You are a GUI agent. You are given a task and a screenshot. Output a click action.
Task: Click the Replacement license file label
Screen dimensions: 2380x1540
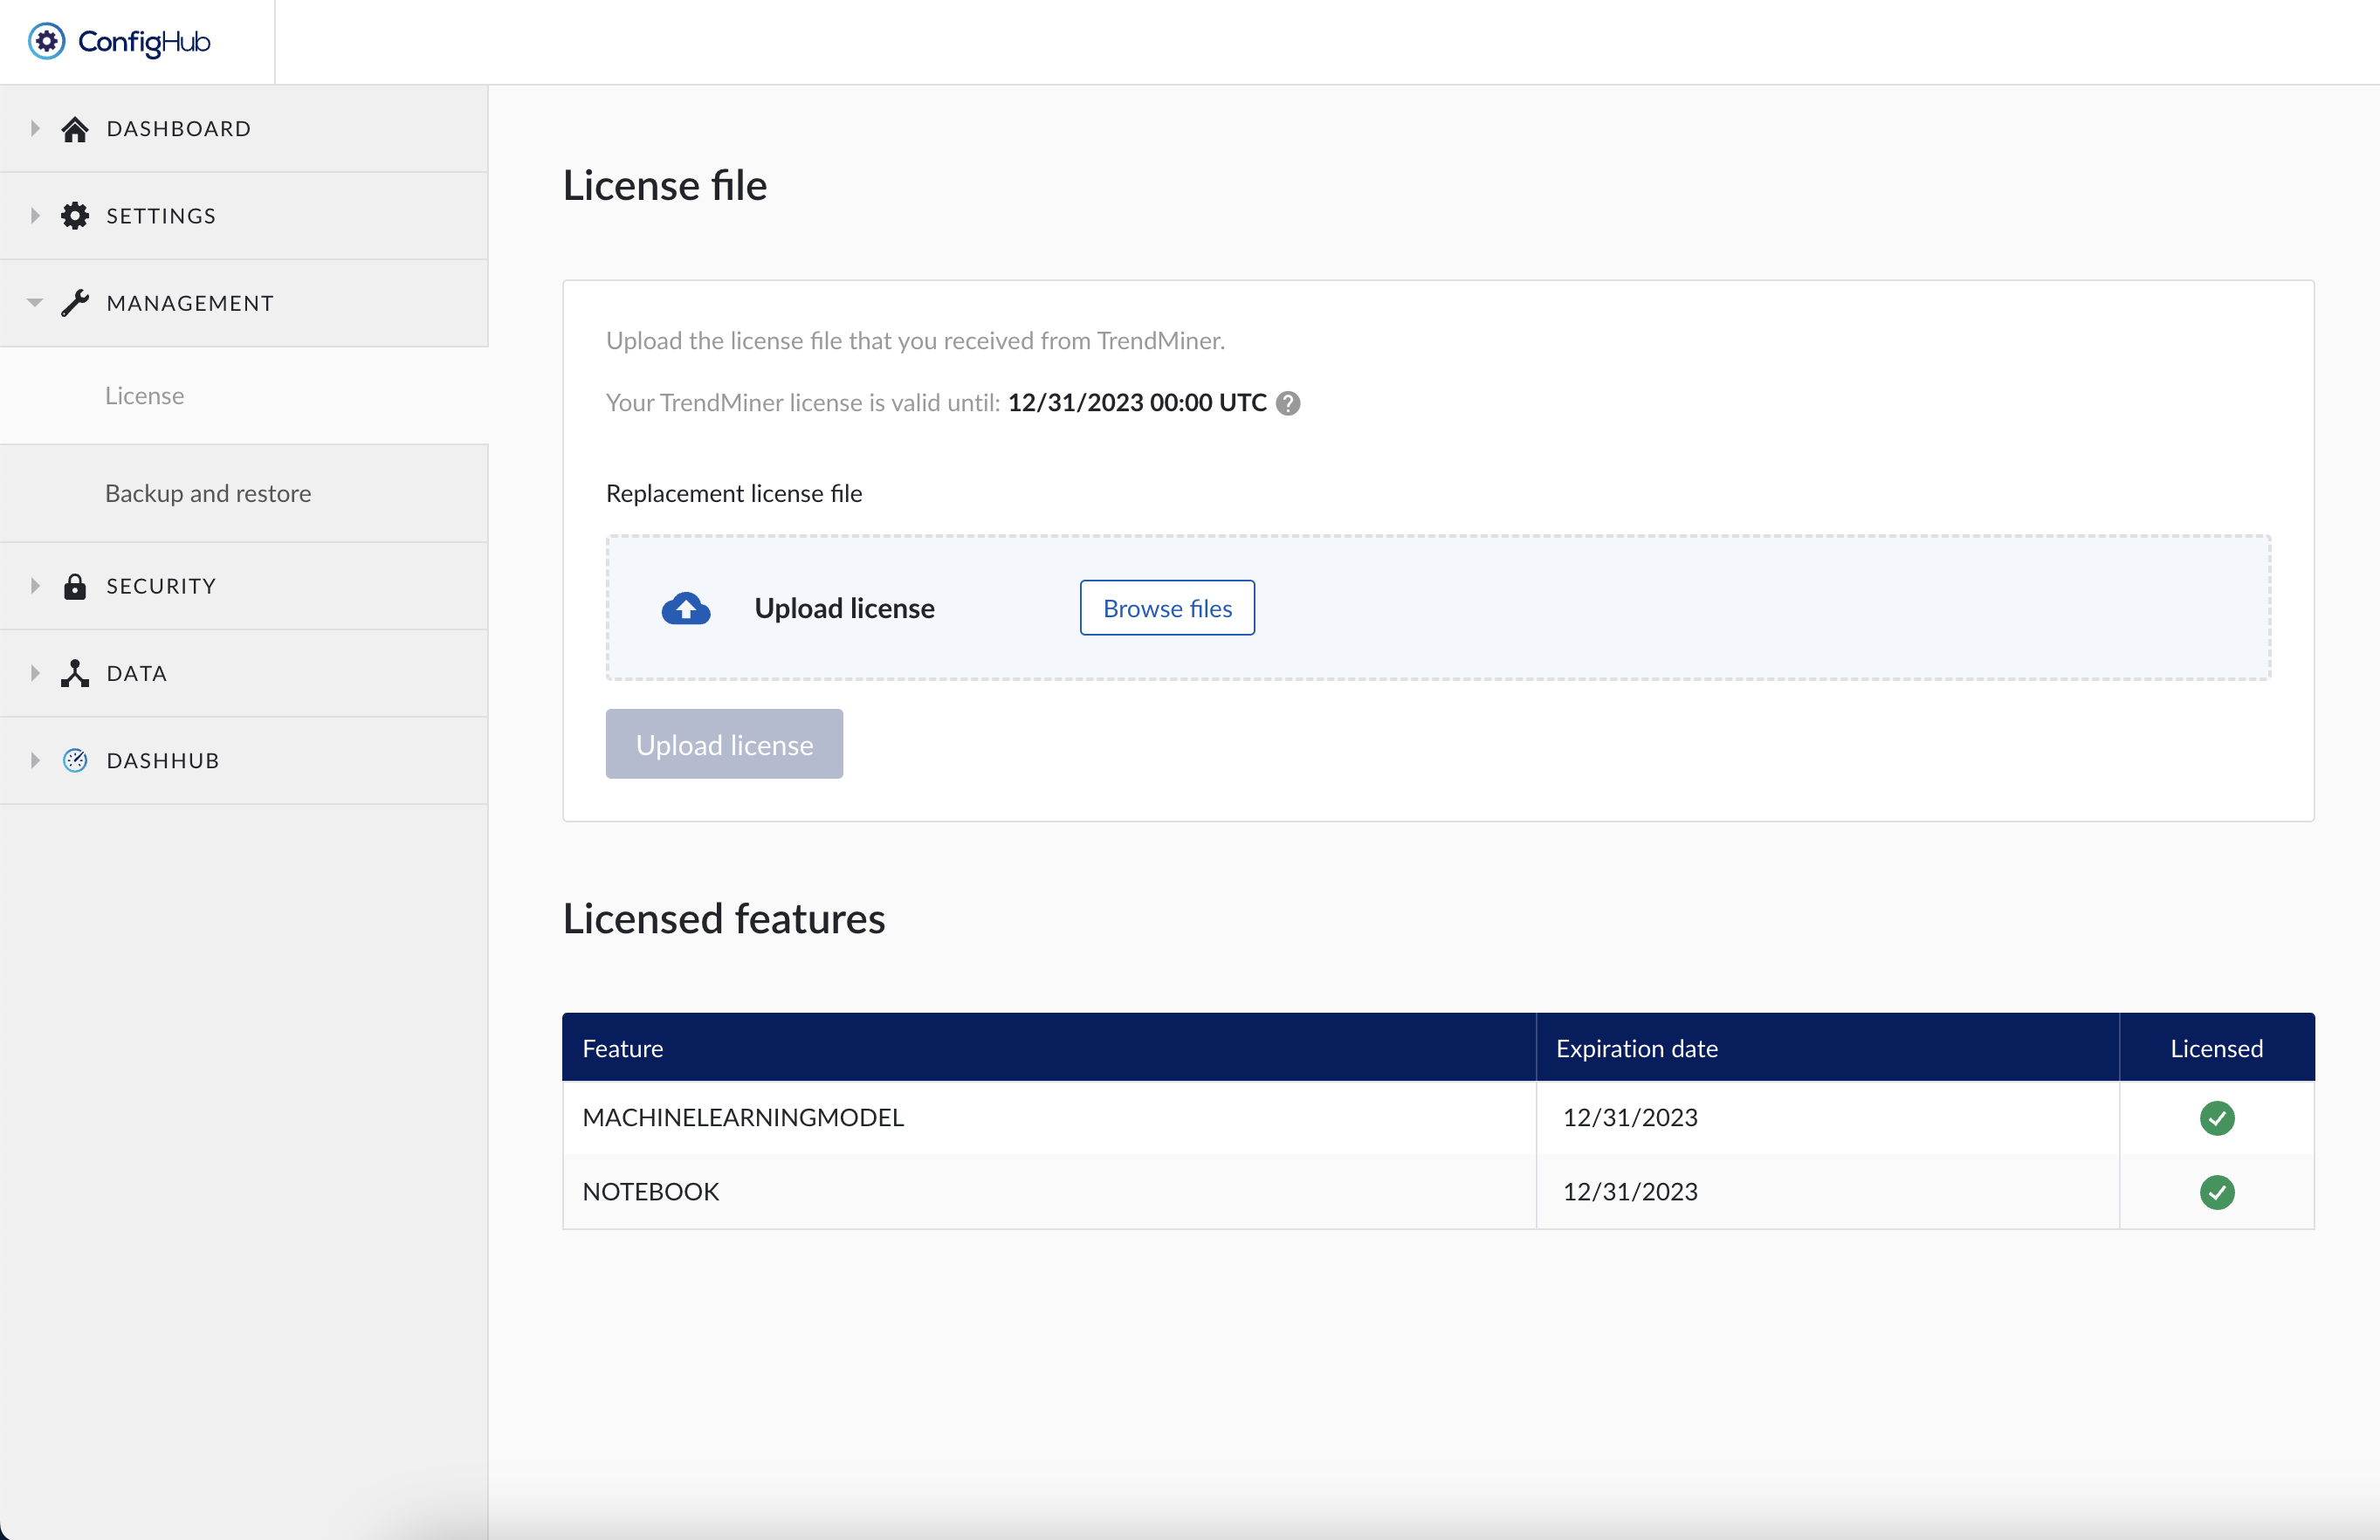(x=734, y=493)
